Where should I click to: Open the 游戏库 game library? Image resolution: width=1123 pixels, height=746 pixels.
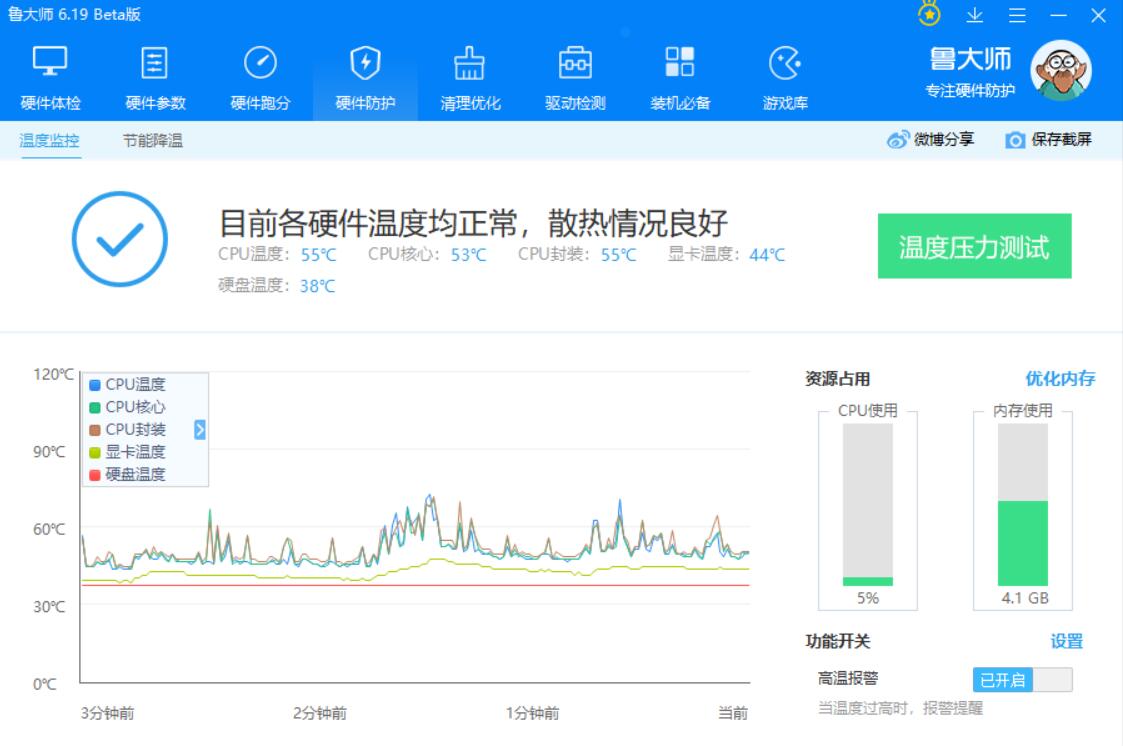pyautogui.click(x=786, y=75)
